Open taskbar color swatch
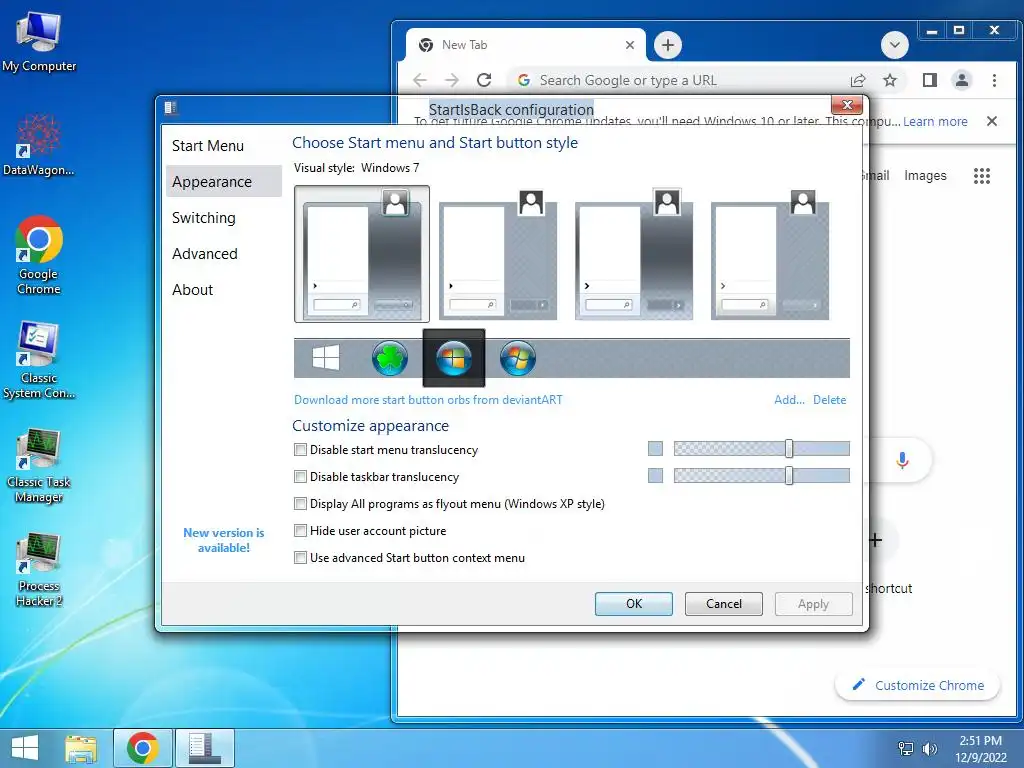This screenshot has height=768, width=1024. [x=655, y=475]
